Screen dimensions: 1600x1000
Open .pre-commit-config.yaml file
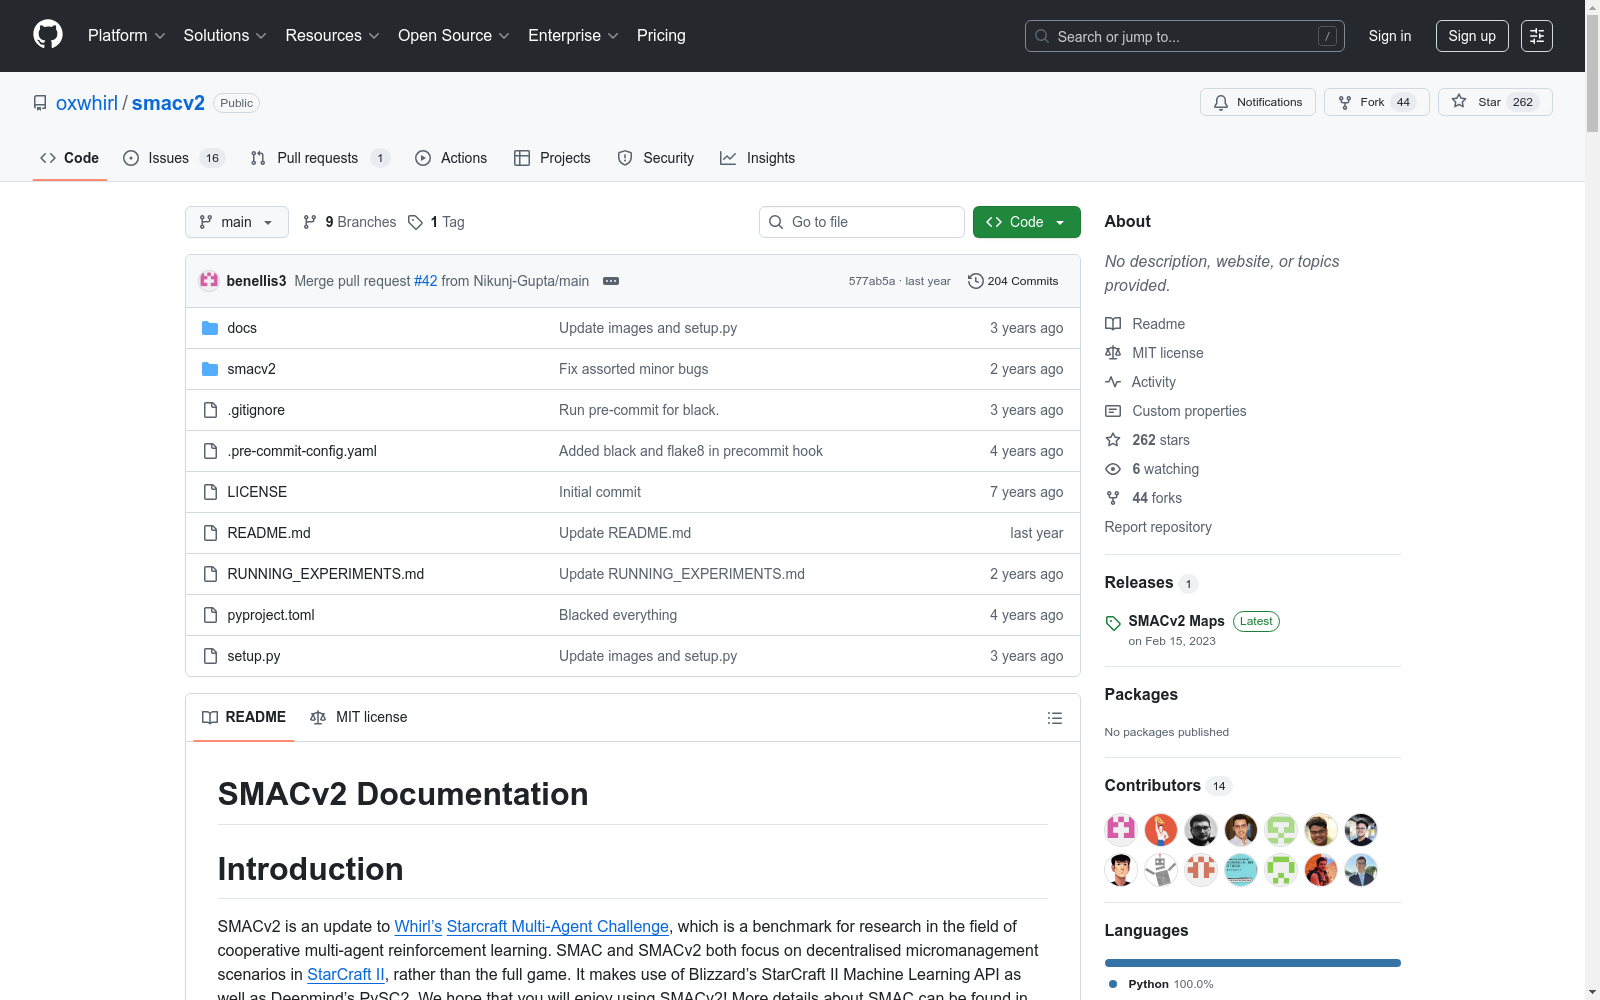(x=302, y=451)
